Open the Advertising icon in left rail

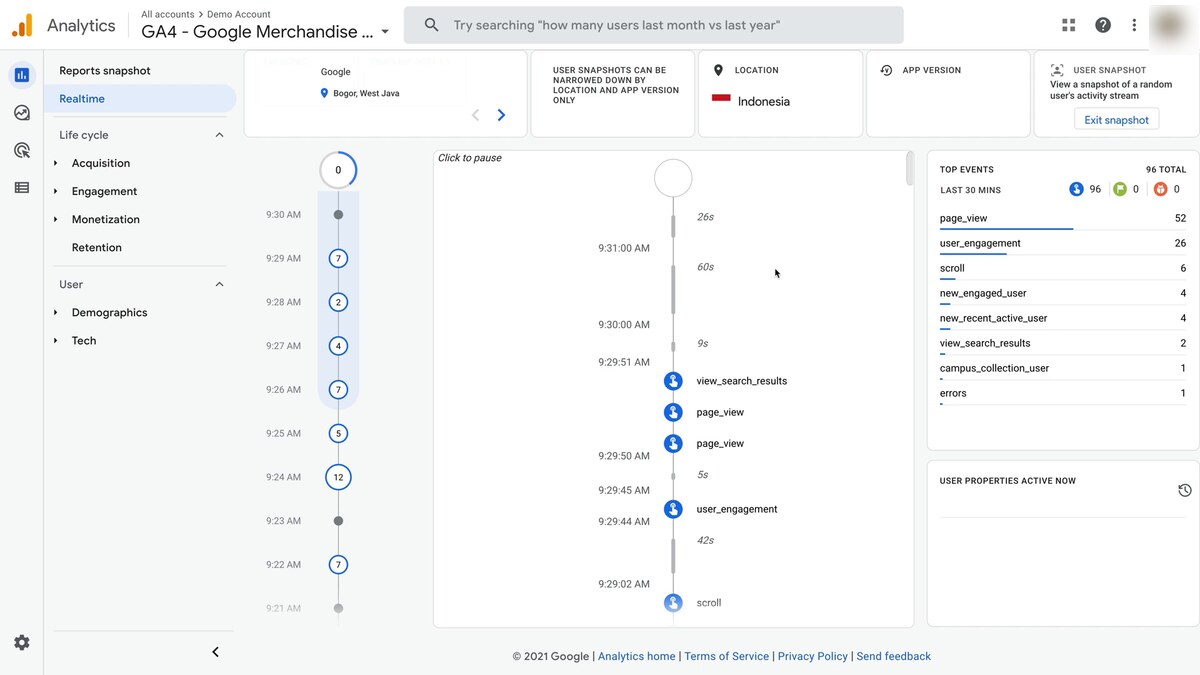pos(22,150)
